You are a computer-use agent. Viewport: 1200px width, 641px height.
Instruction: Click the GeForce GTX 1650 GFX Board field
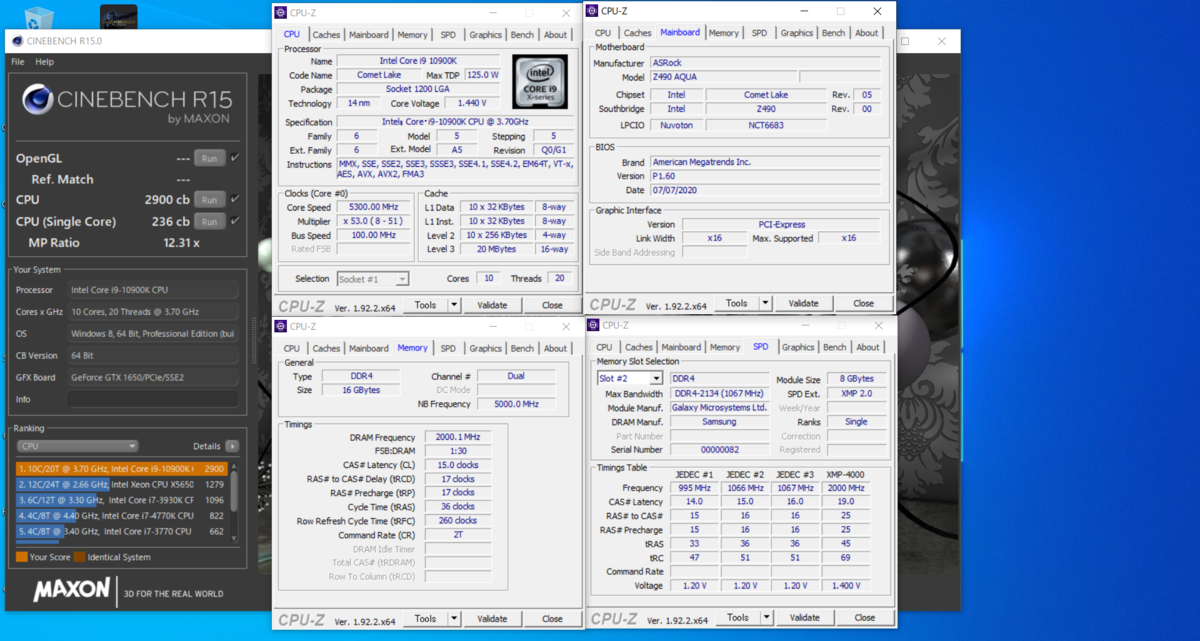[153, 377]
